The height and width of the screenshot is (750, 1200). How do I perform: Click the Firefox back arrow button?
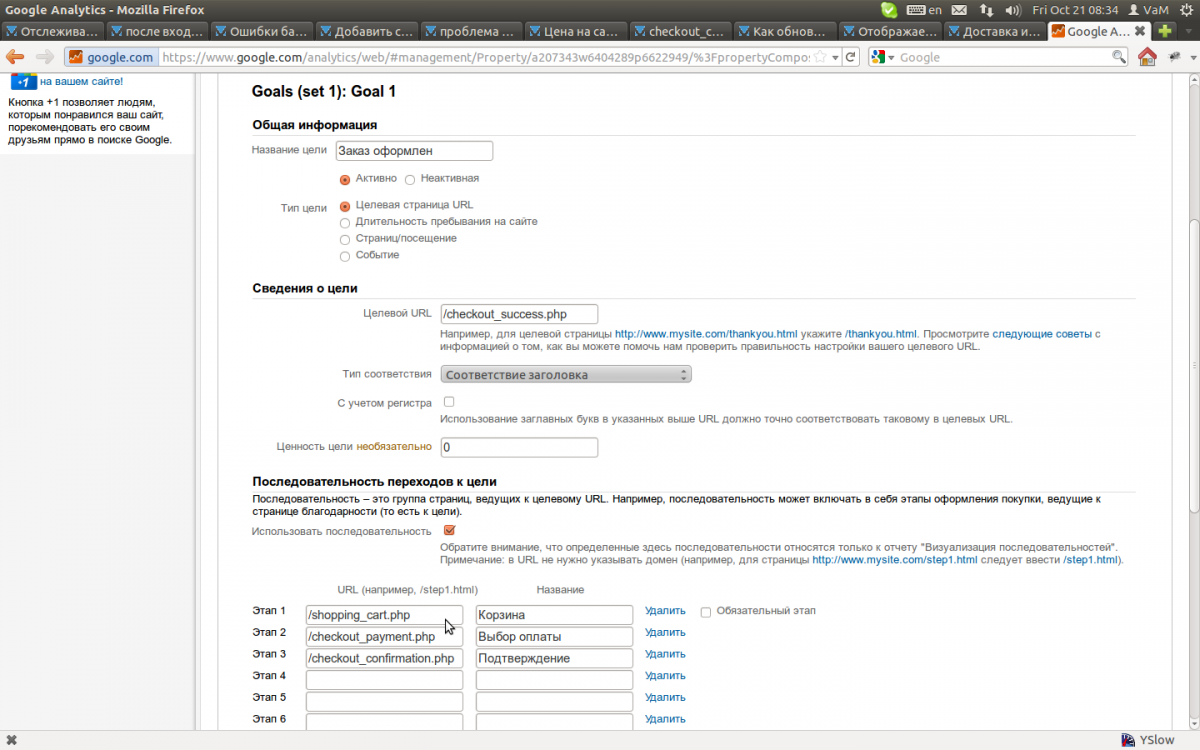tap(15, 57)
